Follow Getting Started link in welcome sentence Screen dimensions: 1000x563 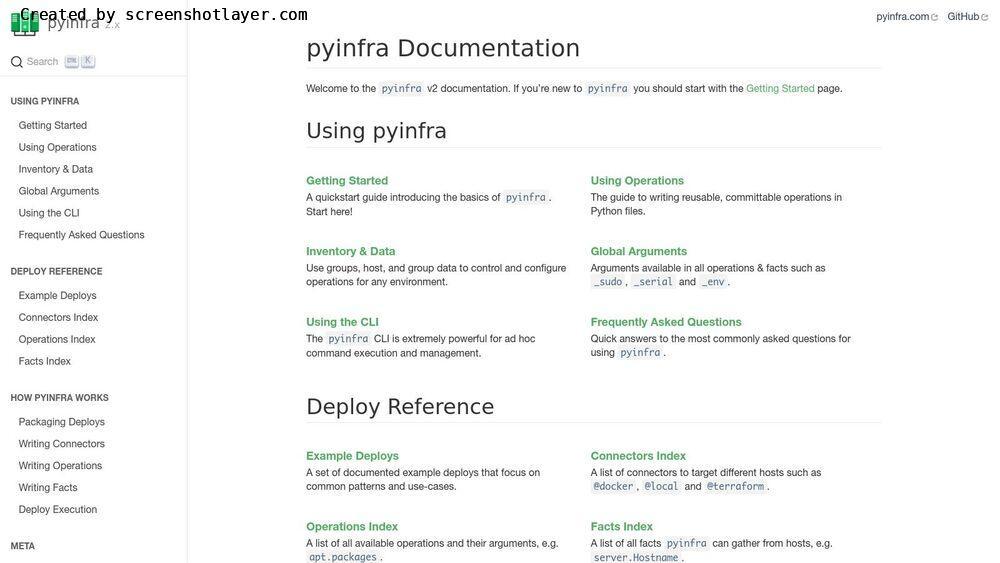click(x=780, y=89)
